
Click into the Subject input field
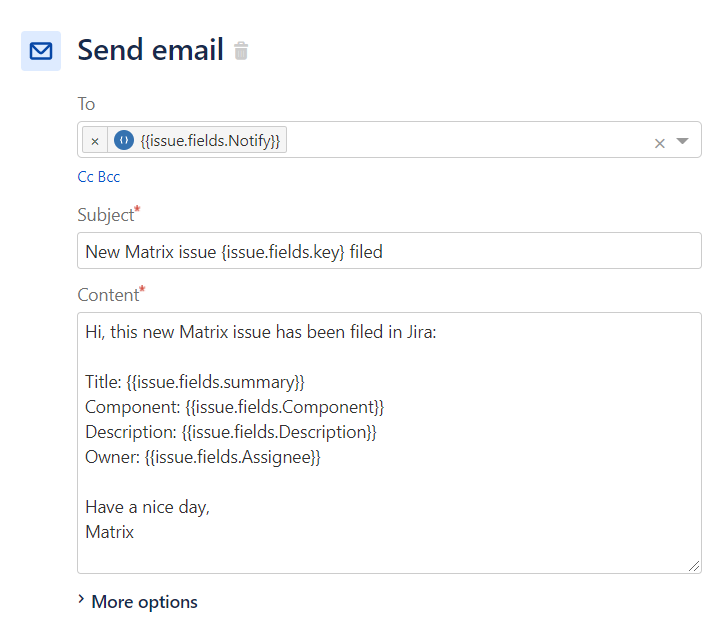coord(389,251)
